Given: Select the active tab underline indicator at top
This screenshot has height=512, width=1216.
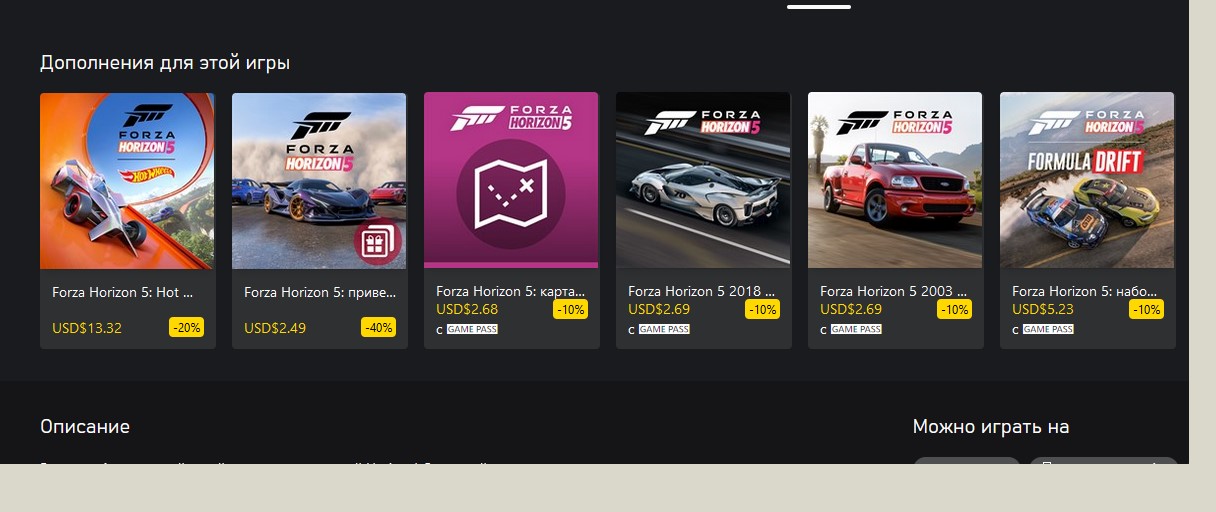Looking at the screenshot, I should point(819,6).
